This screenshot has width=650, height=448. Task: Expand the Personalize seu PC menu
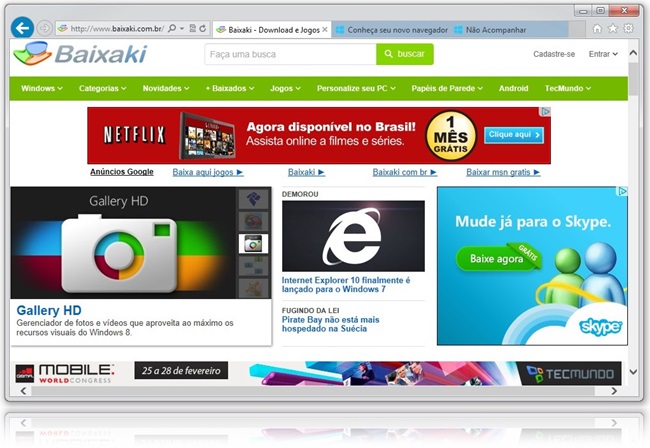pyautogui.click(x=356, y=88)
